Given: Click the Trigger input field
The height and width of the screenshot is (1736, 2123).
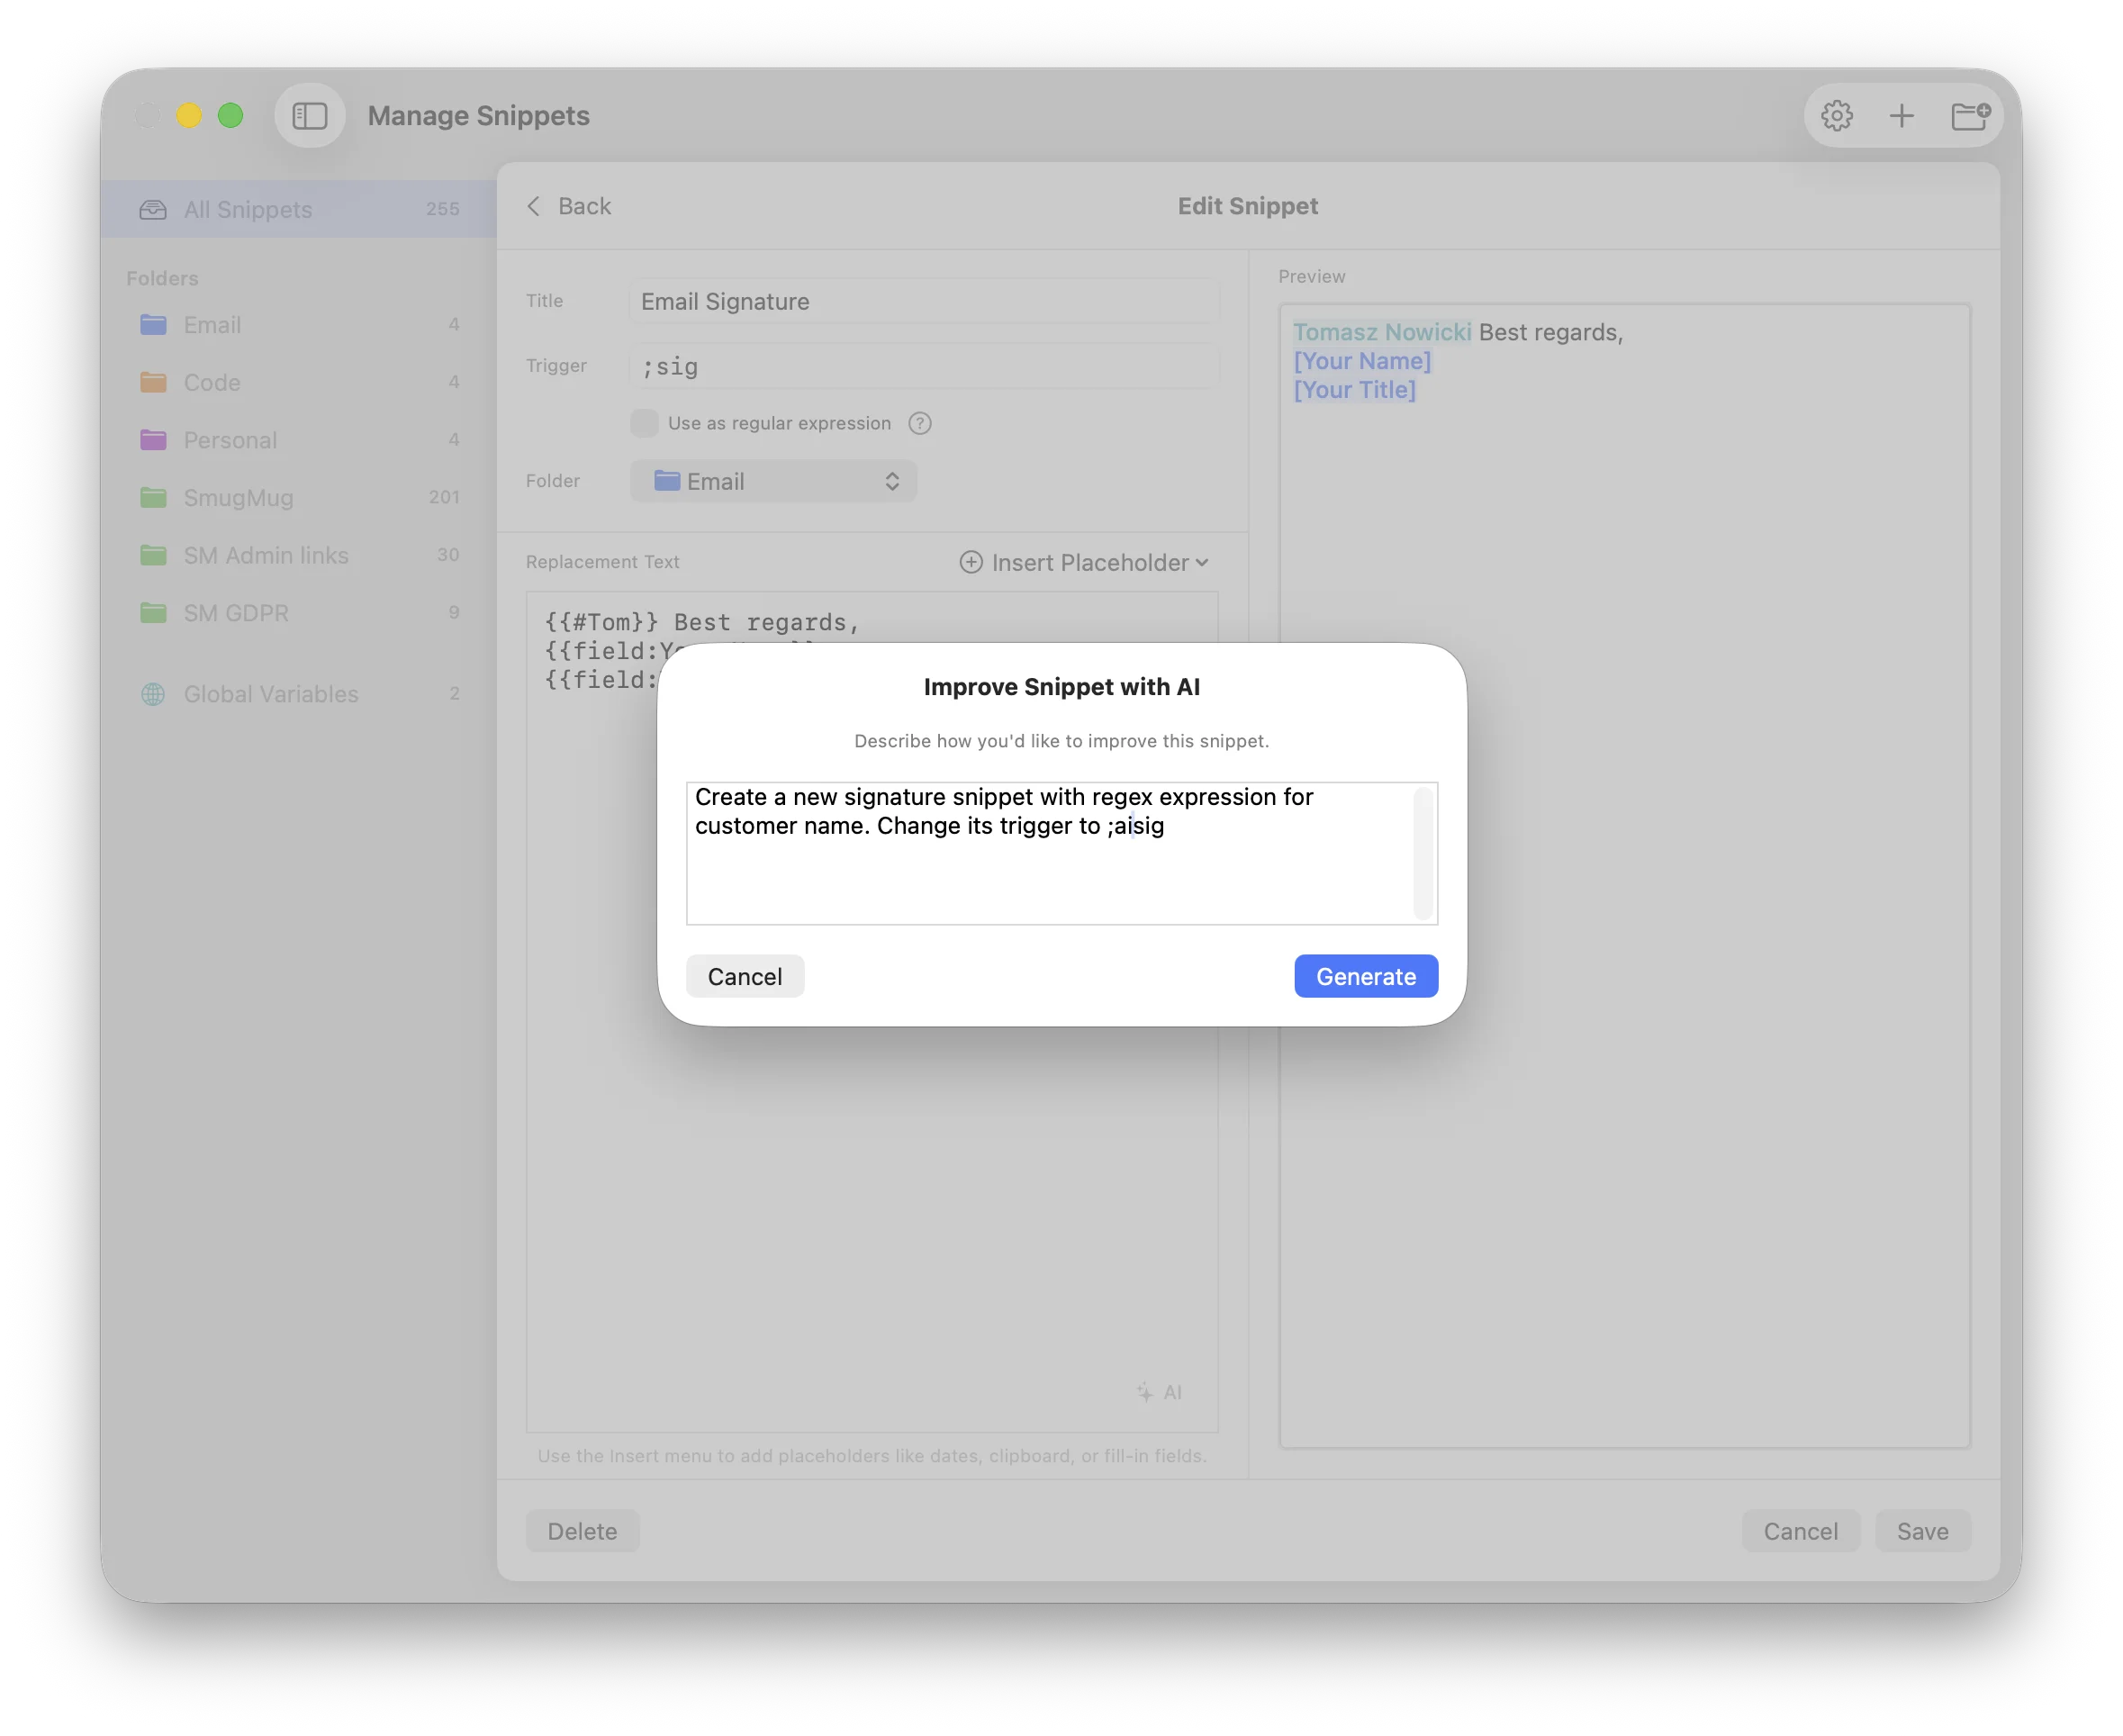Looking at the screenshot, I should pos(922,366).
